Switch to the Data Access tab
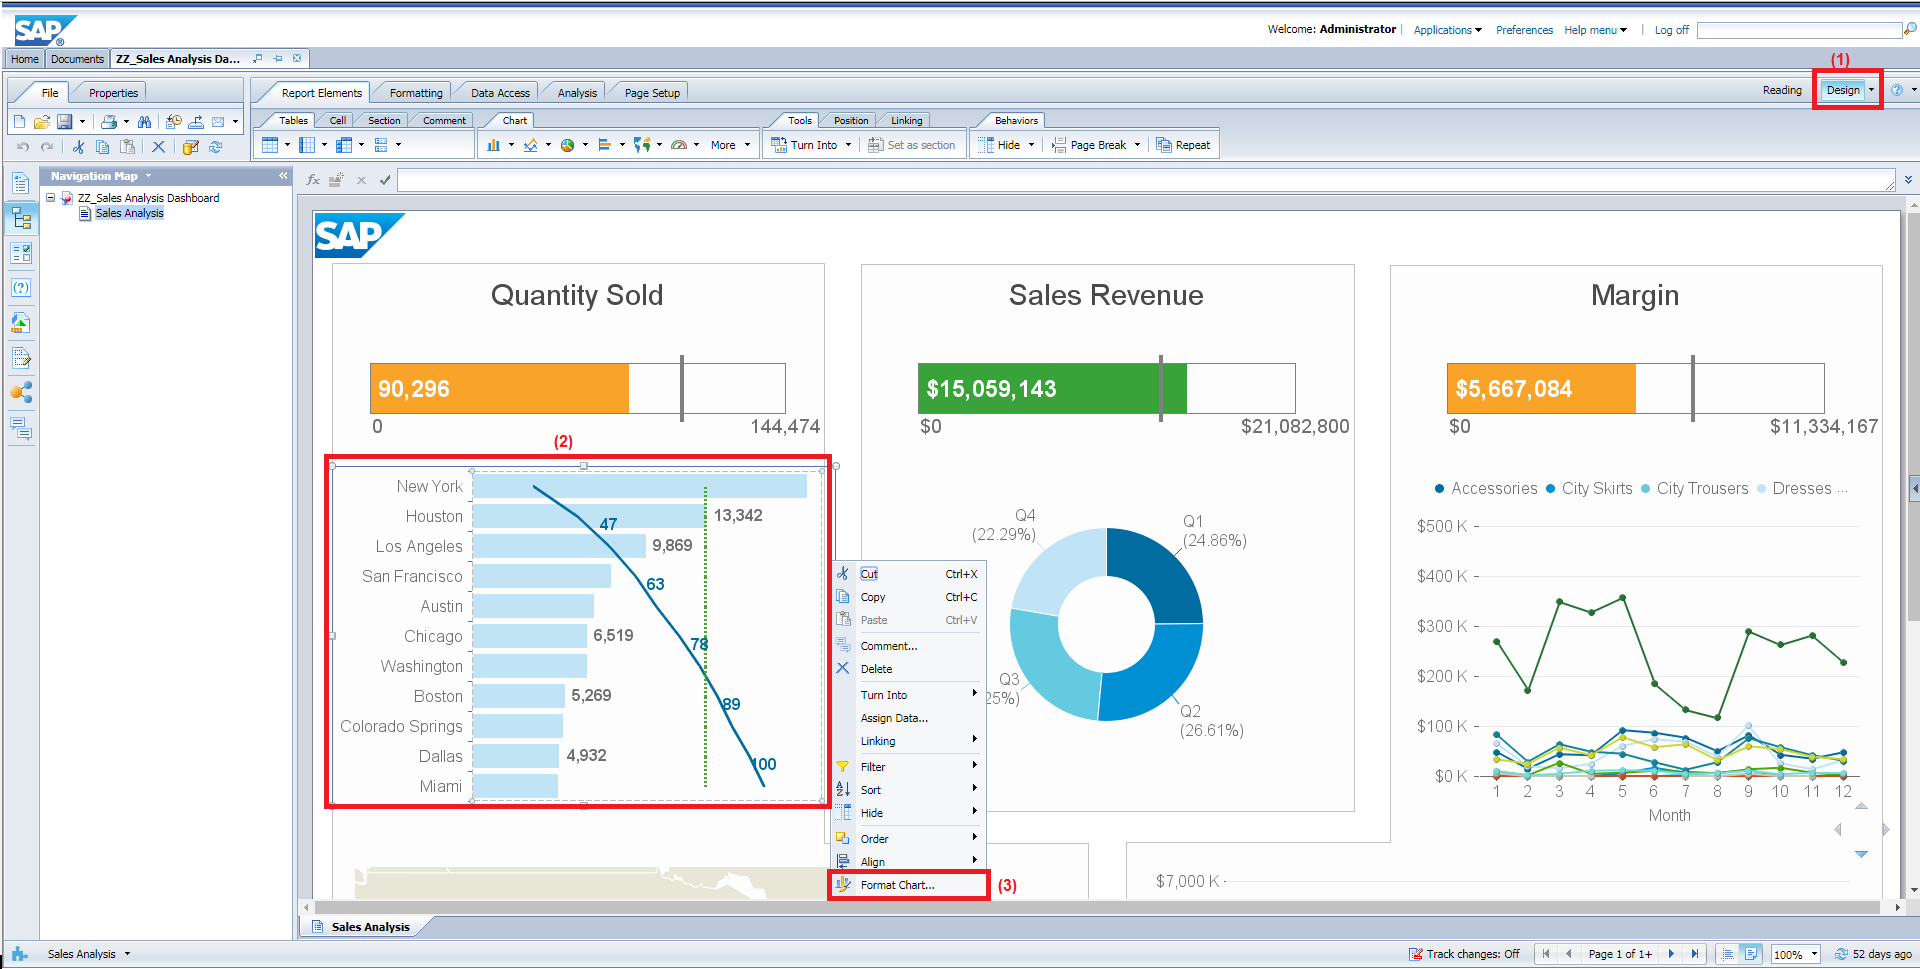This screenshot has height=969, width=1920. (500, 93)
